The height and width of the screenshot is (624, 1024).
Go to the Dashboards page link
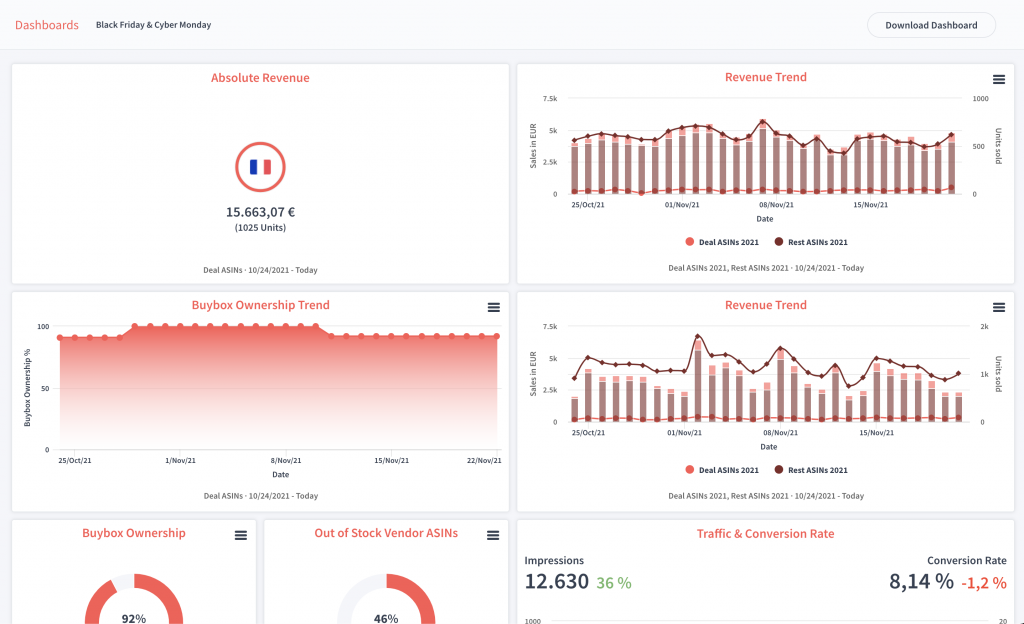47,25
